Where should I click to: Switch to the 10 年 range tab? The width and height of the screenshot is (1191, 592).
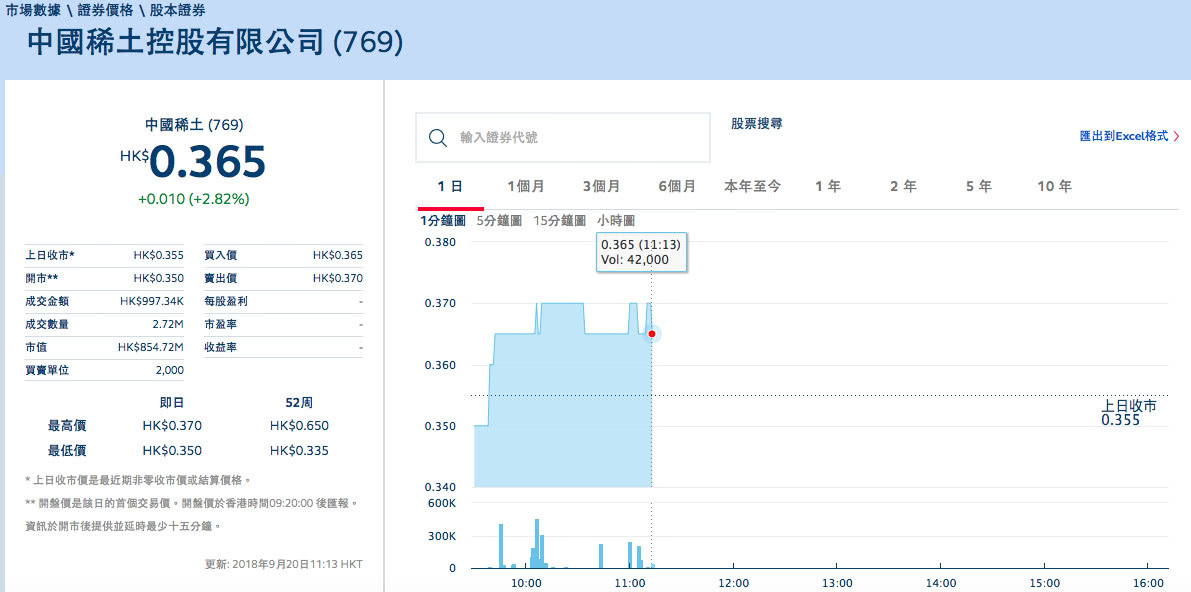[1054, 187]
